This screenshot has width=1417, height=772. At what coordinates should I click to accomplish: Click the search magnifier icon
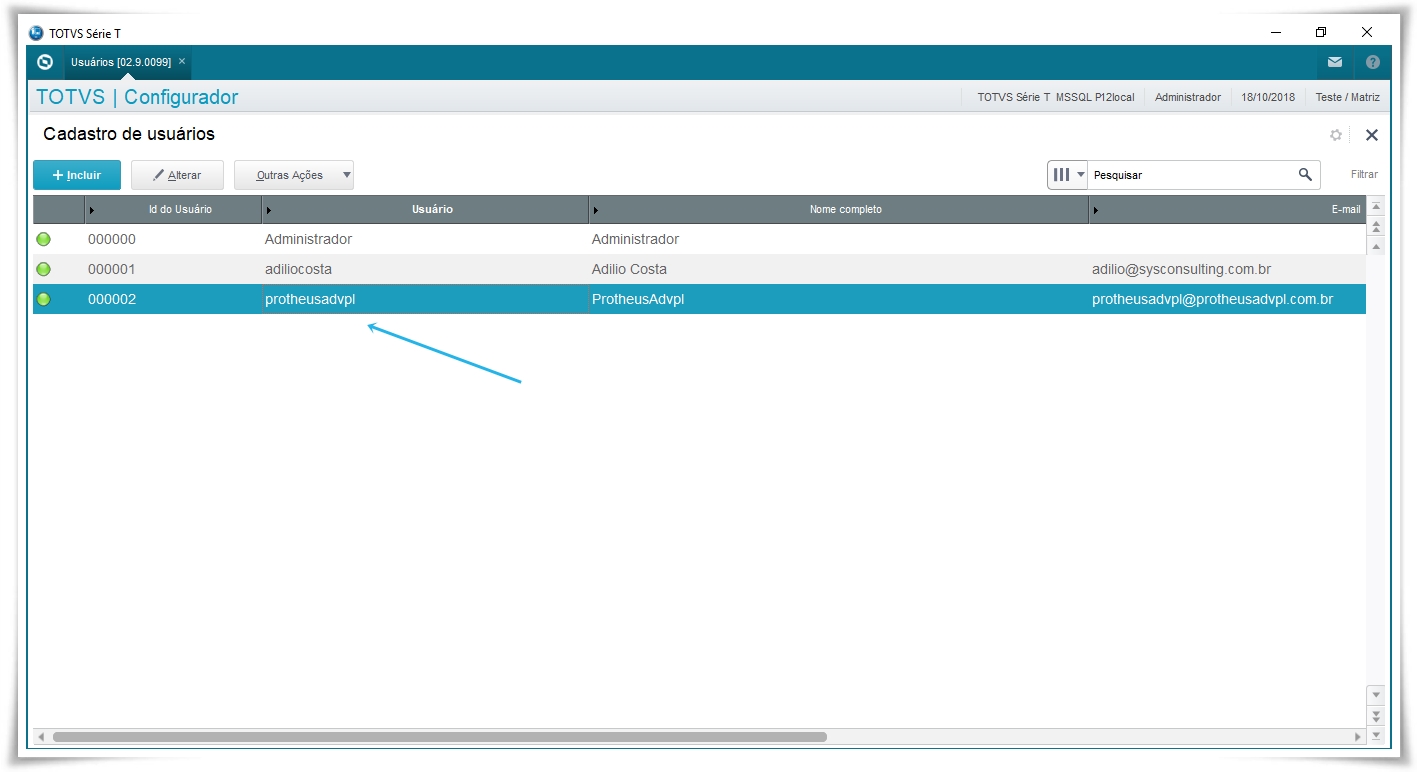point(1305,174)
